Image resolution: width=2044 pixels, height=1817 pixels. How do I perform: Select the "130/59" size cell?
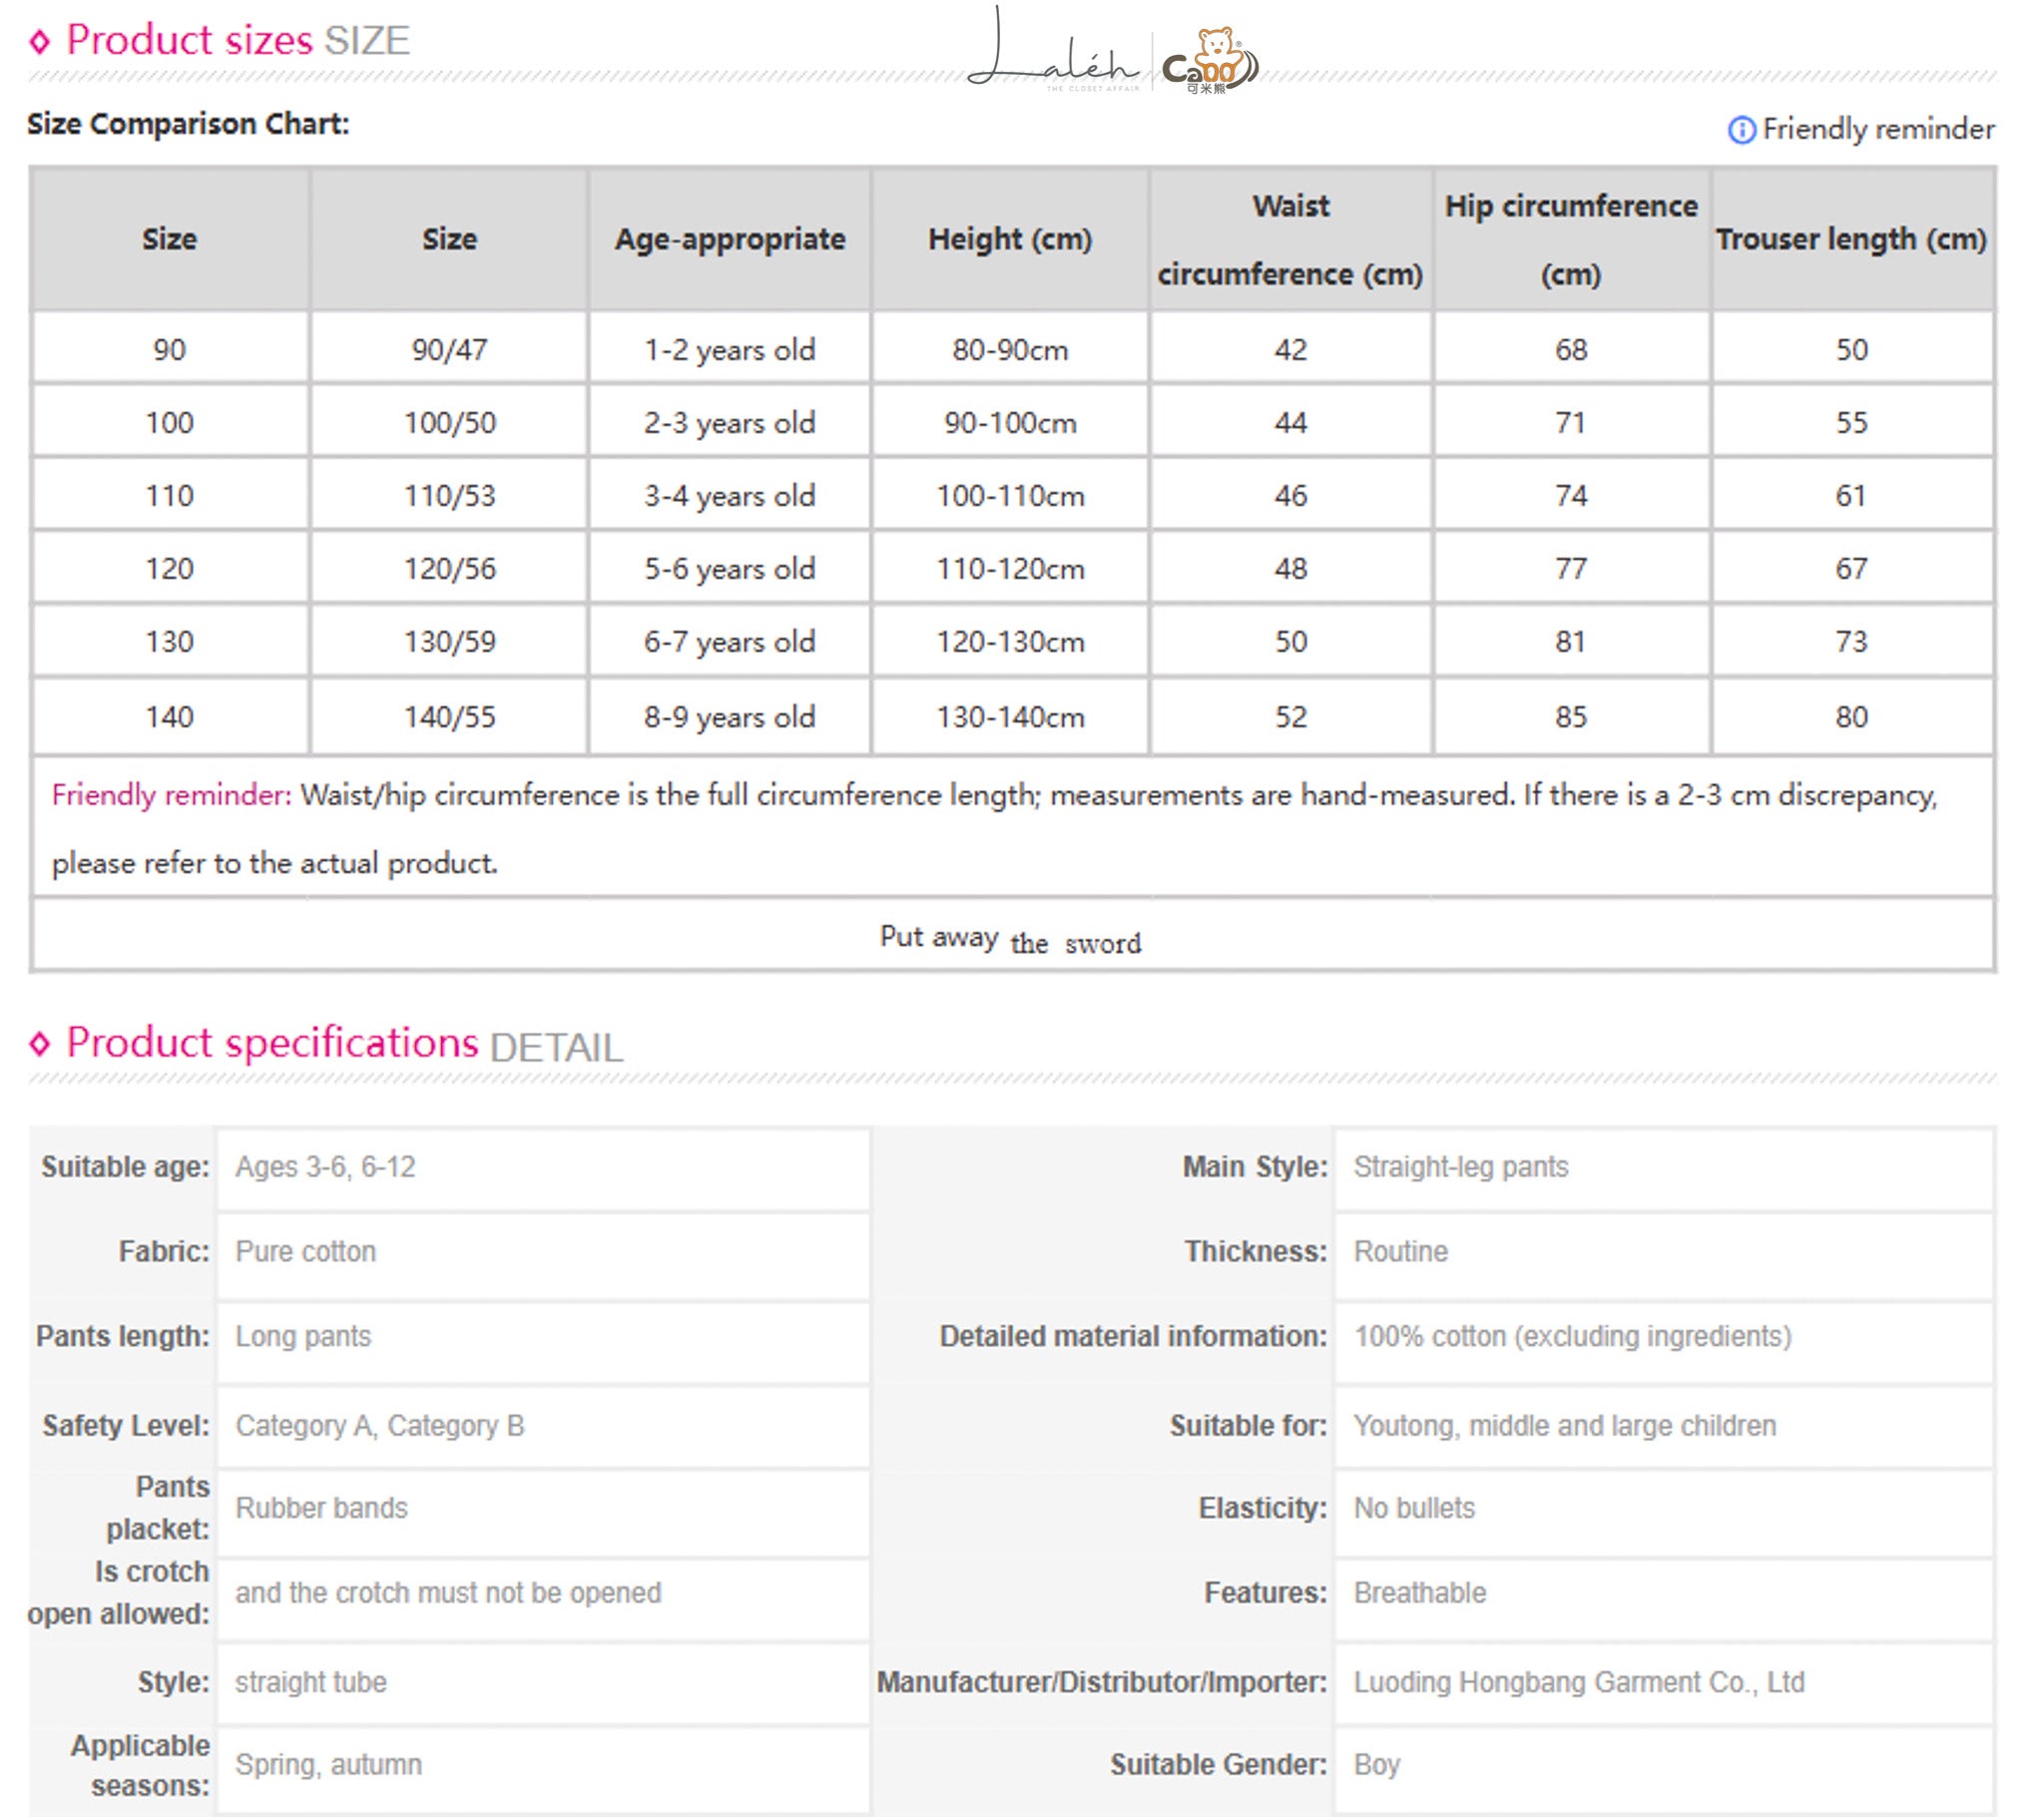click(450, 642)
